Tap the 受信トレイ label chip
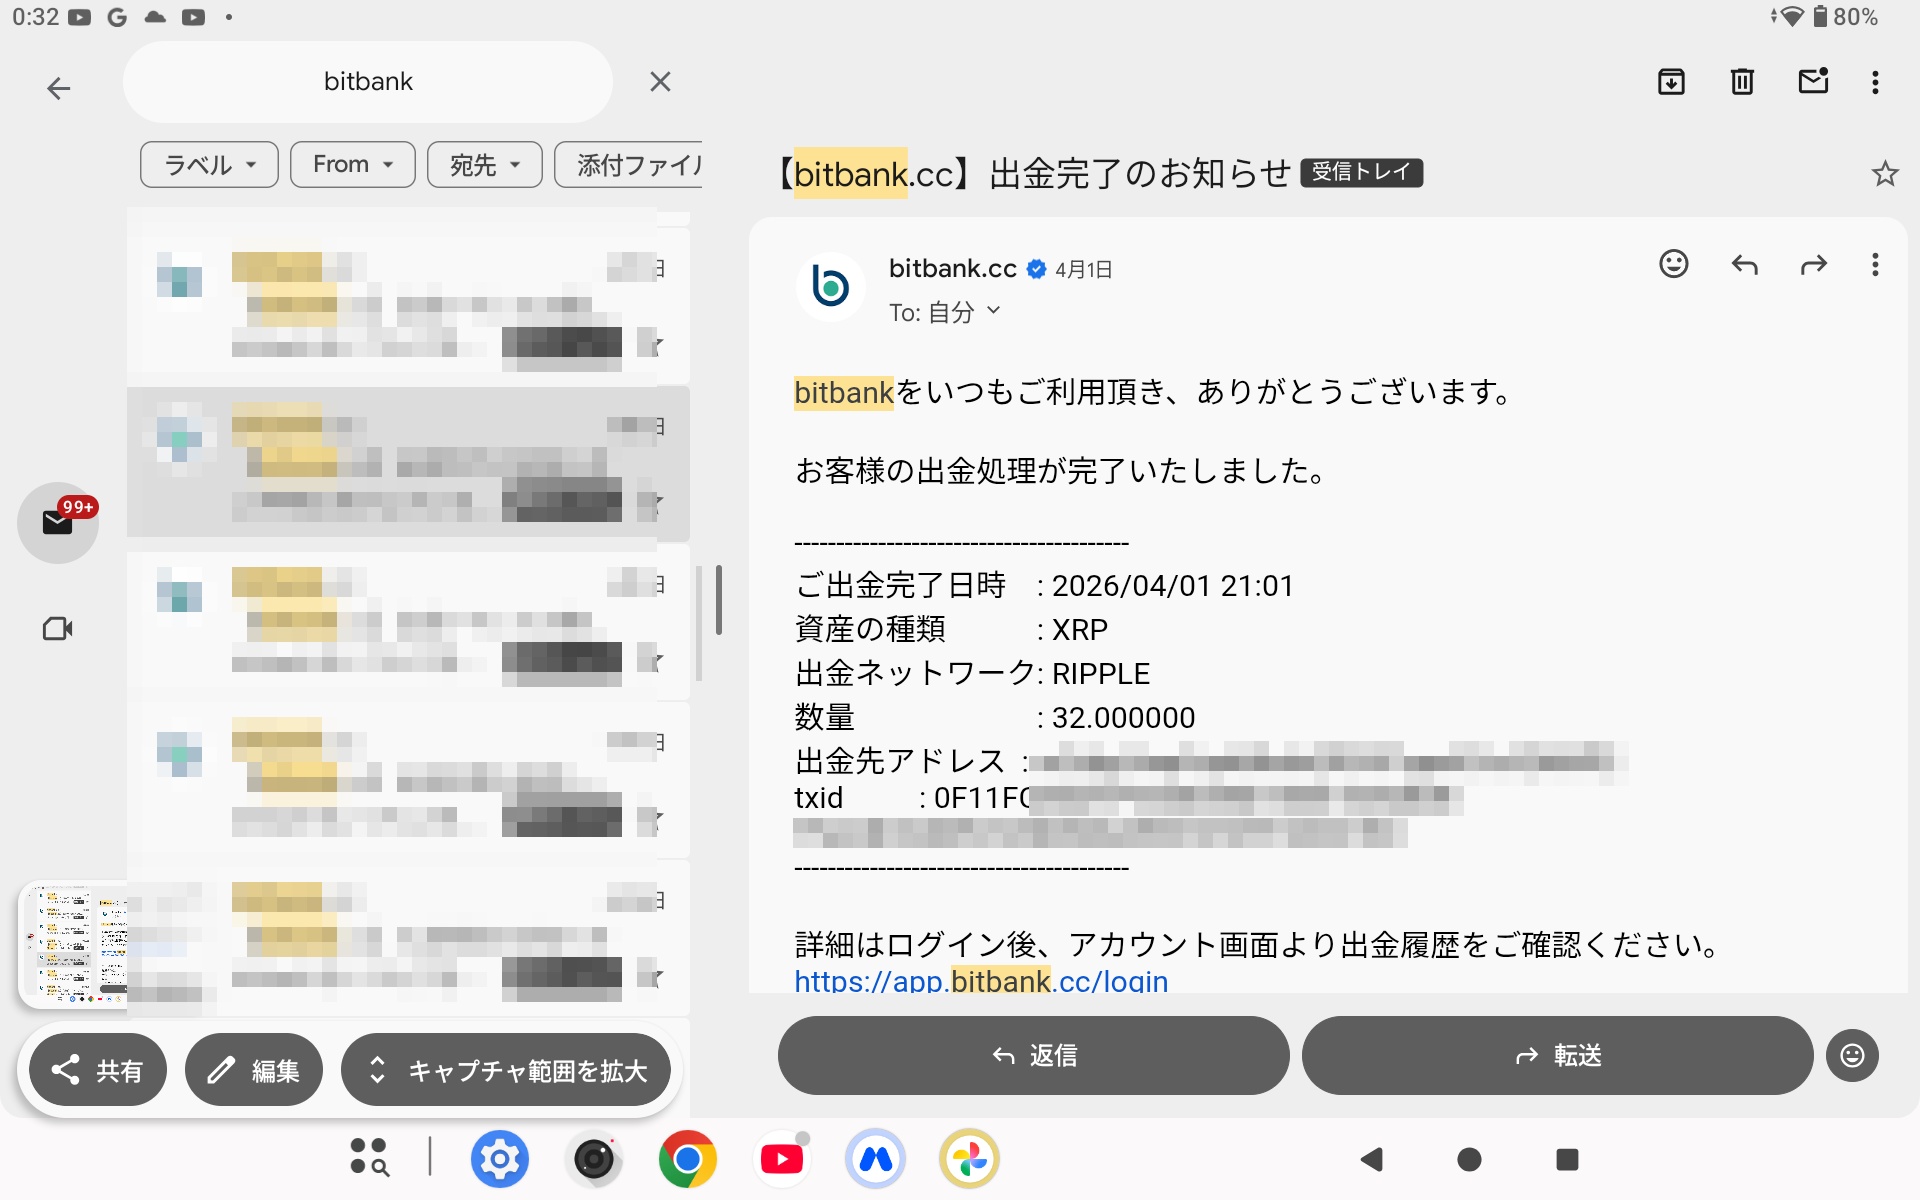Viewport: 1920px width, 1200px height. click(1361, 173)
